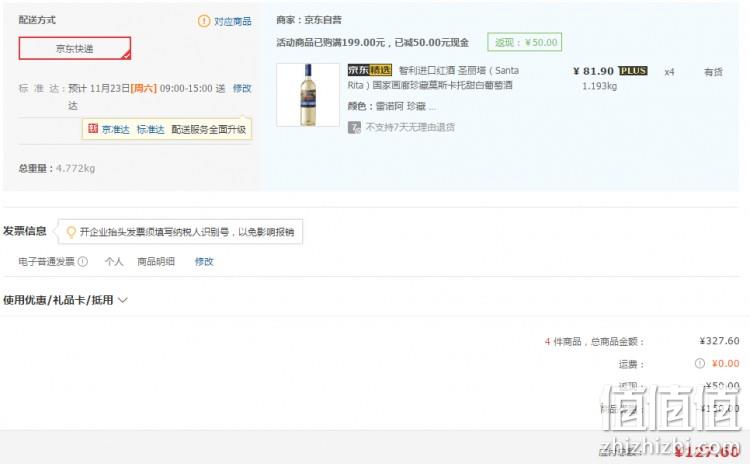The height and width of the screenshot is (464, 750).
Task: Click the 7-day no-return icon
Action: point(354,127)
